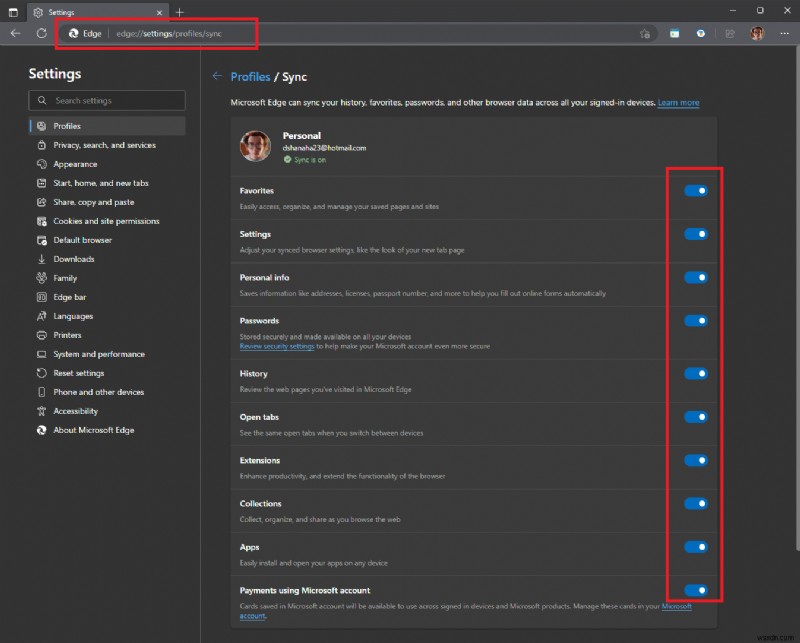The width and height of the screenshot is (800, 643).
Task: Click the browser Back arrow
Action: pyautogui.click(x=15, y=33)
